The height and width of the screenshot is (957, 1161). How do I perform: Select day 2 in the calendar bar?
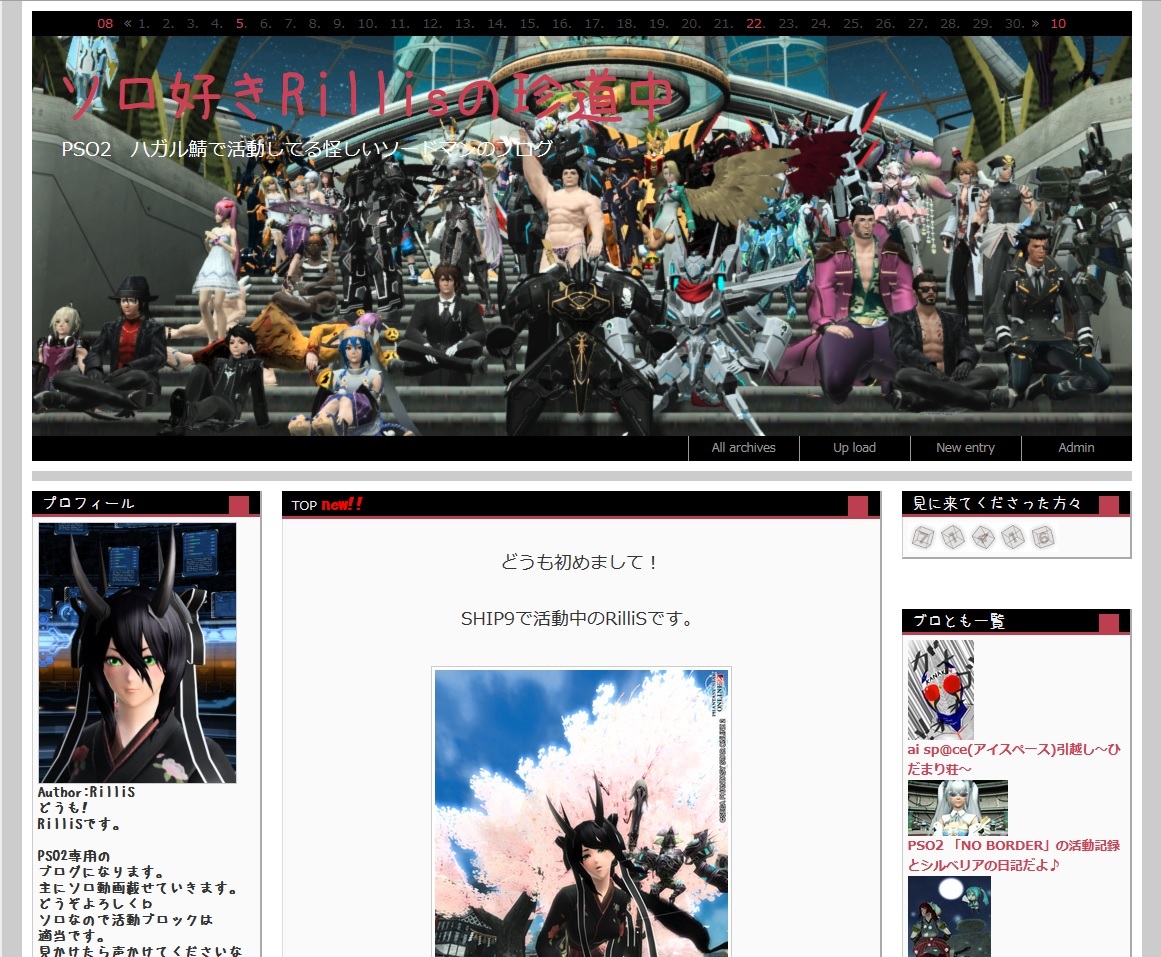168,24
